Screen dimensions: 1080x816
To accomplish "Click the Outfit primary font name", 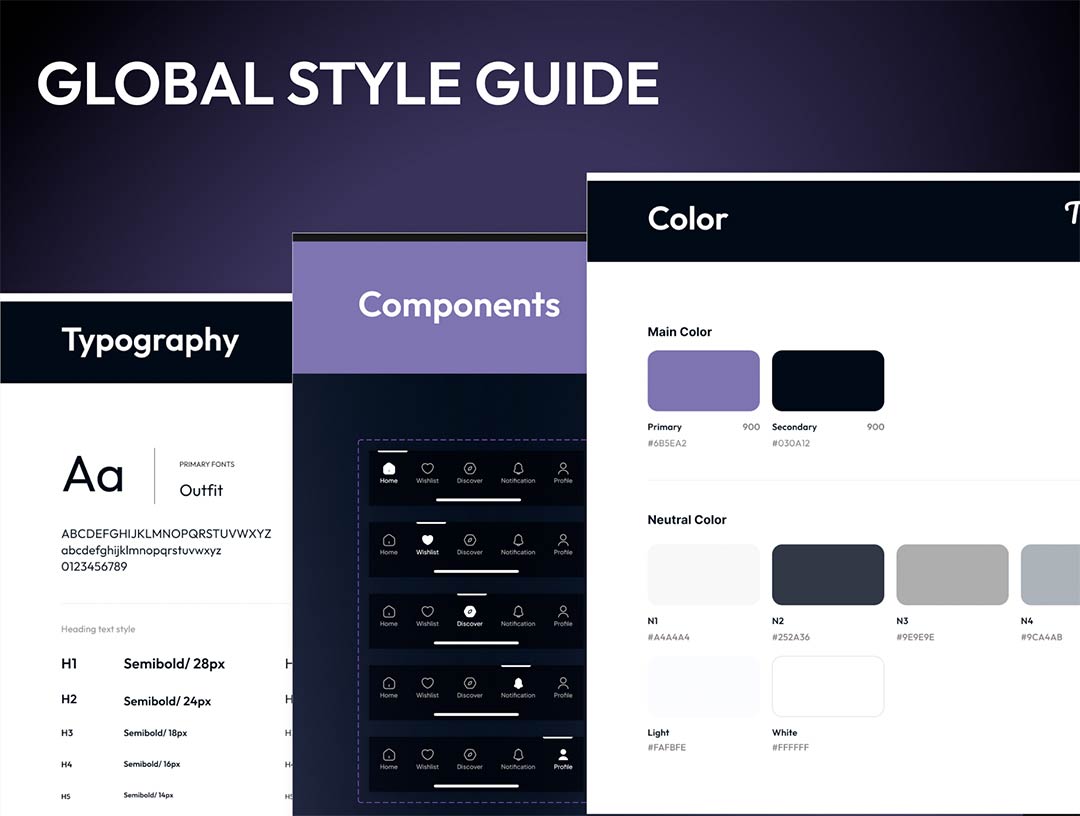I will point(201,490).
